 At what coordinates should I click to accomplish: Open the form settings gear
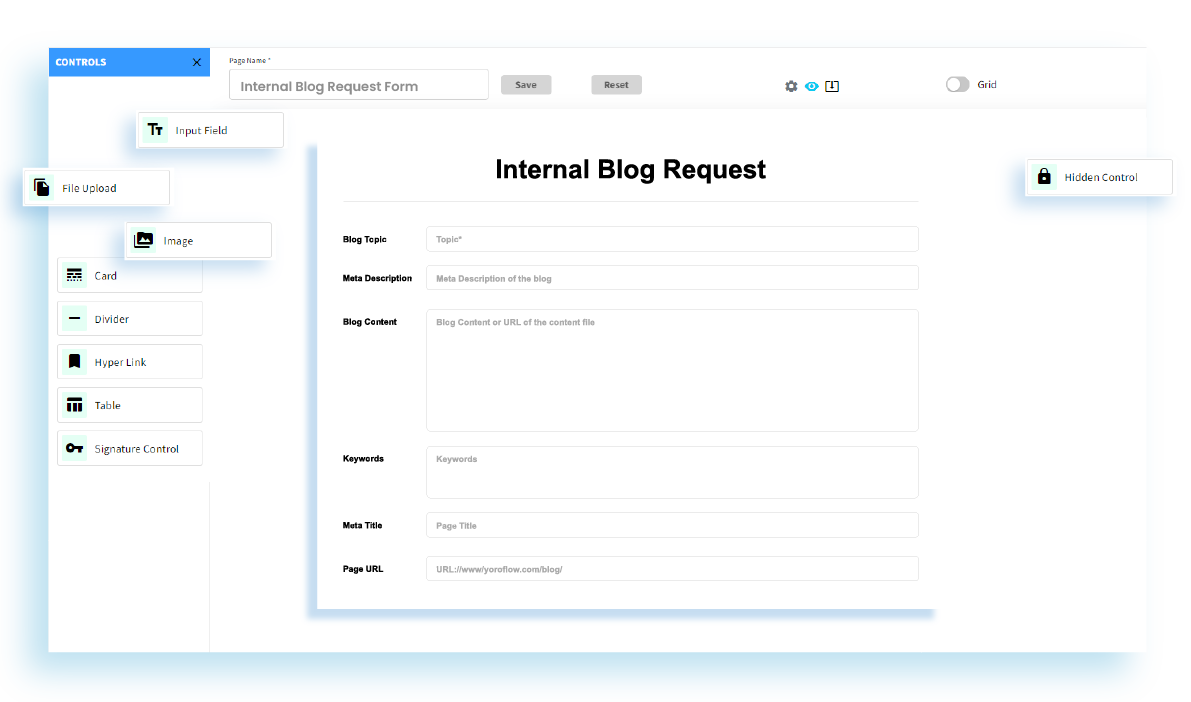(791, 86)
